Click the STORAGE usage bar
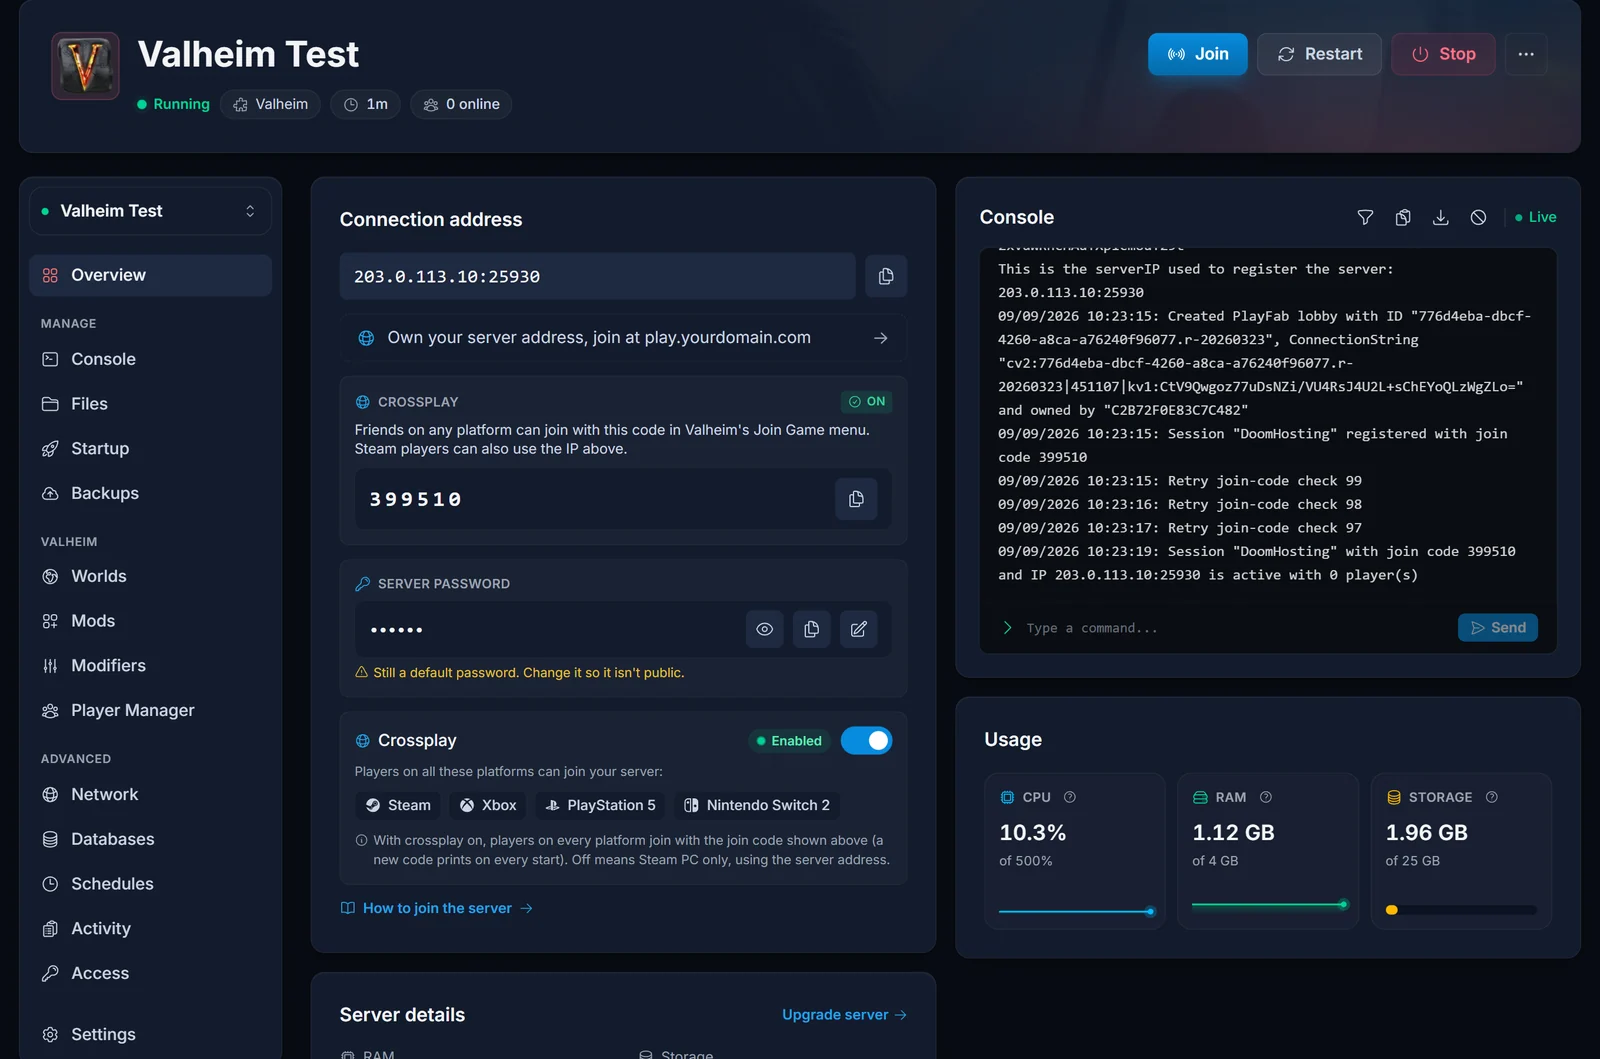This screenshot has width=1600, height=1059. pos(1461,910)
